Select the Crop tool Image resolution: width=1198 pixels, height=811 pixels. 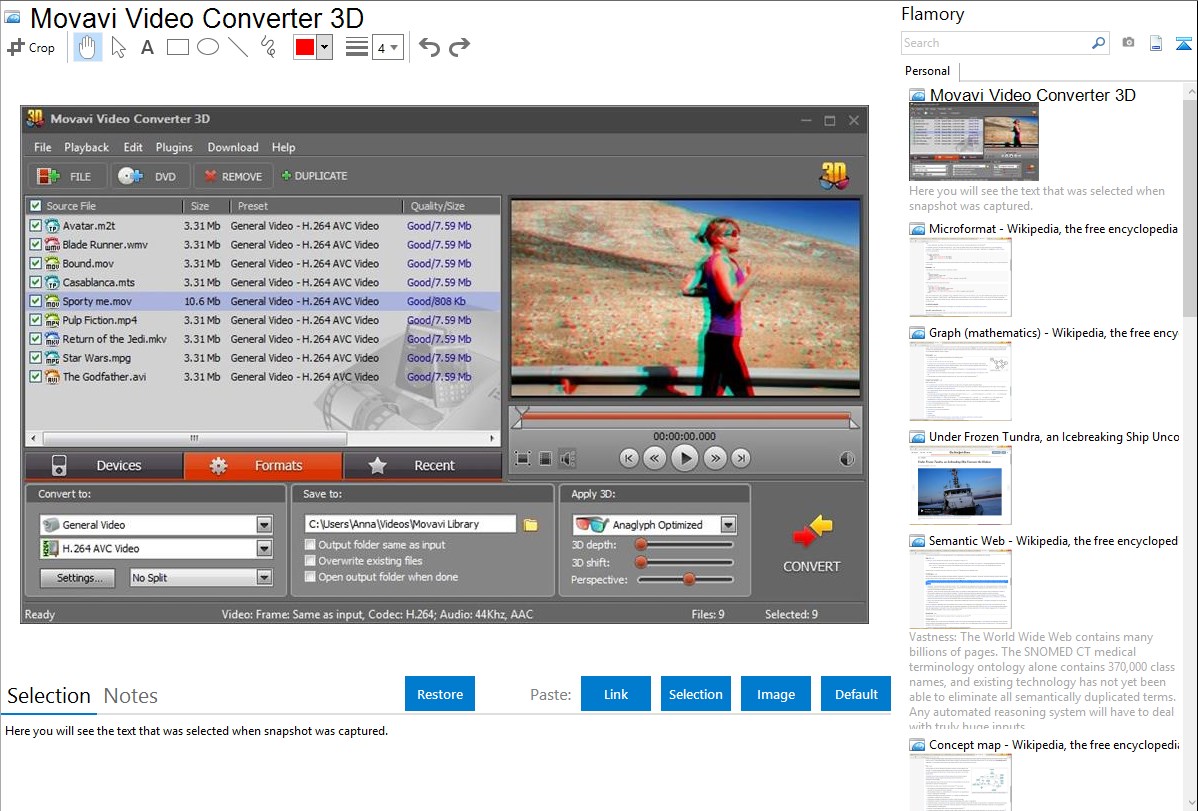[31, 47]
